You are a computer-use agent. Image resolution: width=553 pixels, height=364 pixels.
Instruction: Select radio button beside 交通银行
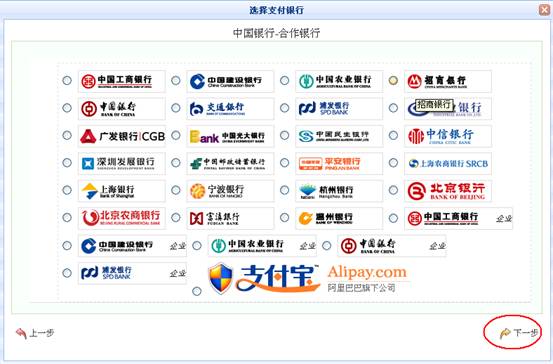coord(176,108)
